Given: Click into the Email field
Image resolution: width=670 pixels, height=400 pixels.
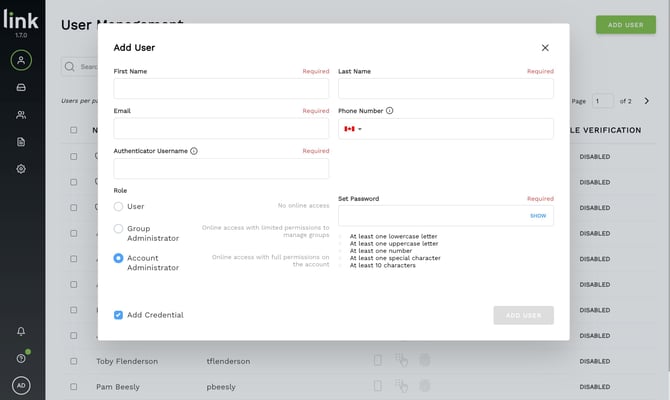Looking at the screenshot, I should tap(221, 128).
